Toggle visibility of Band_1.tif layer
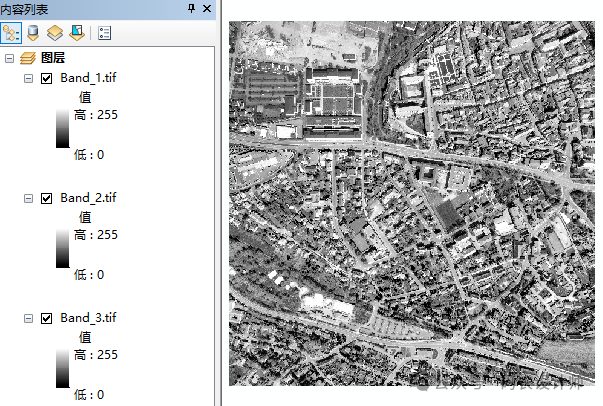 (x=47, y=78)
